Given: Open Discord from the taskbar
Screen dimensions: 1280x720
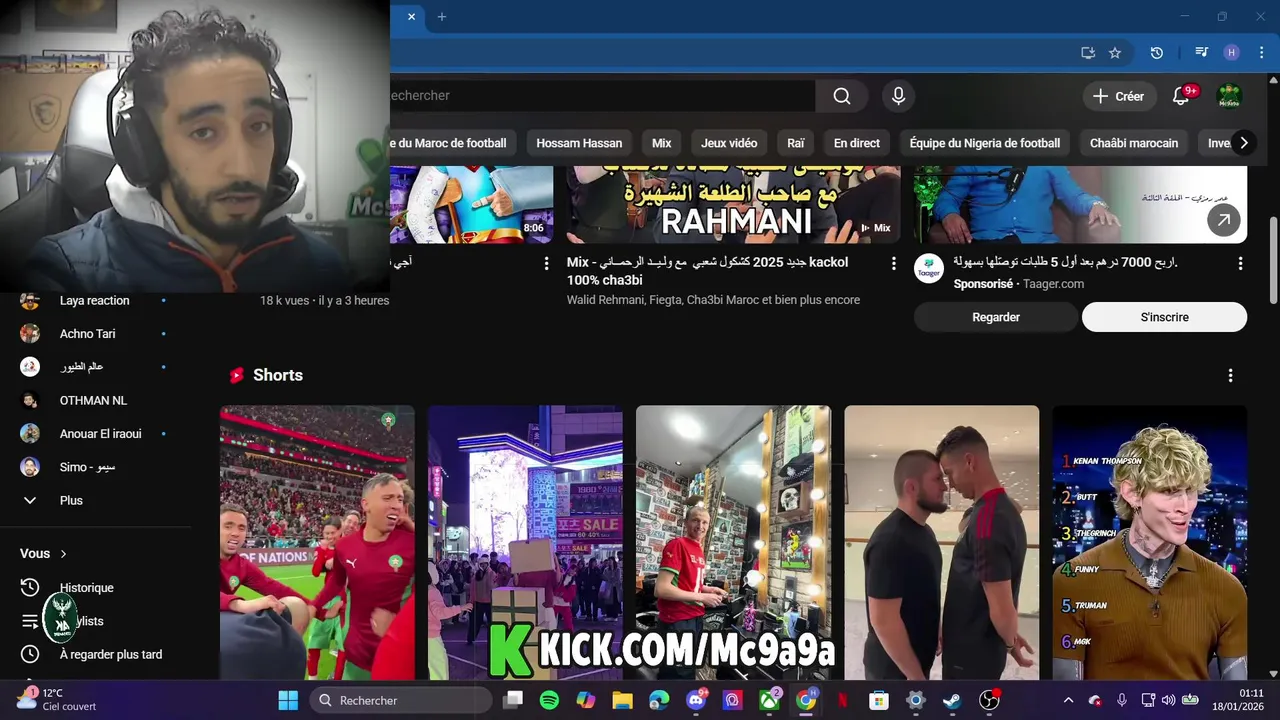Looking at the screenshot, I should click(x=696, y=700).
